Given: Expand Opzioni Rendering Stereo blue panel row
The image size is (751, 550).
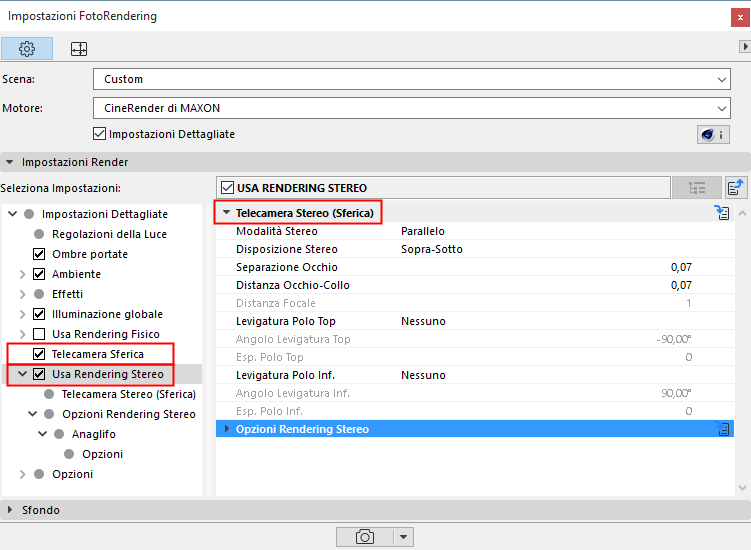Looking at the screenshot, I should (x=227, y=429).
